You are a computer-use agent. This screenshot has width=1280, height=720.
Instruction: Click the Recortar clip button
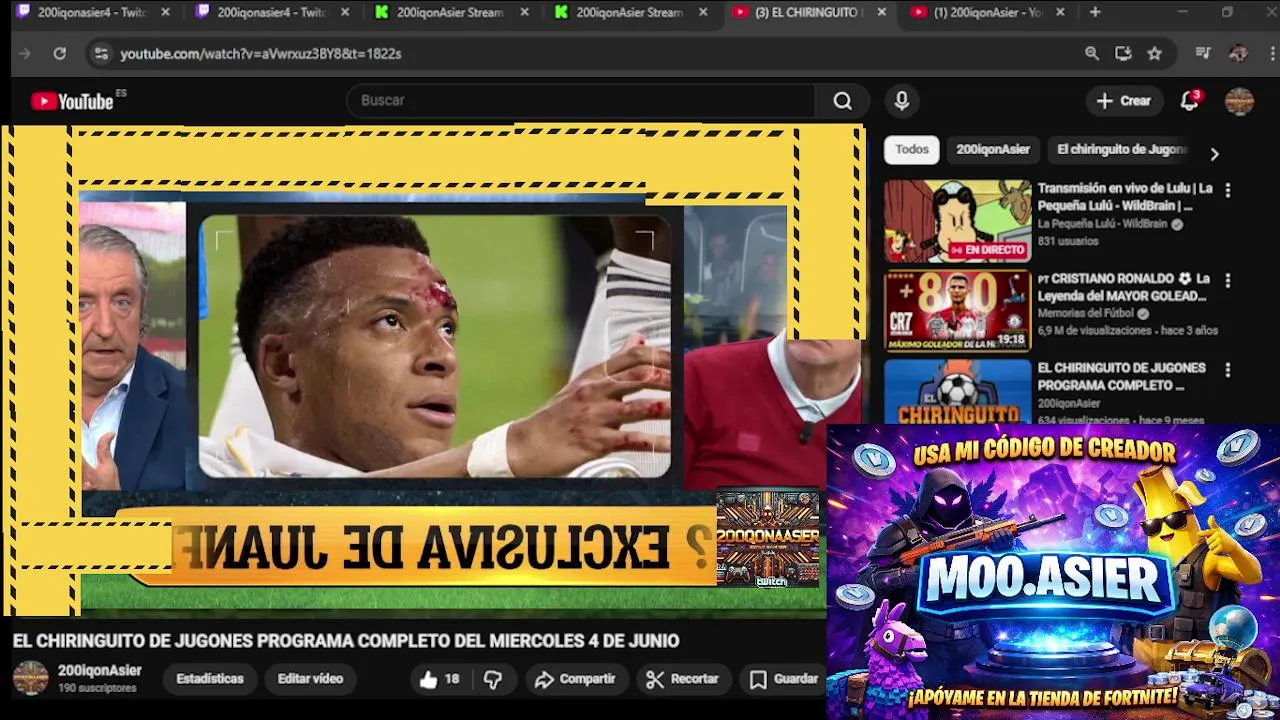pos(683,679)
